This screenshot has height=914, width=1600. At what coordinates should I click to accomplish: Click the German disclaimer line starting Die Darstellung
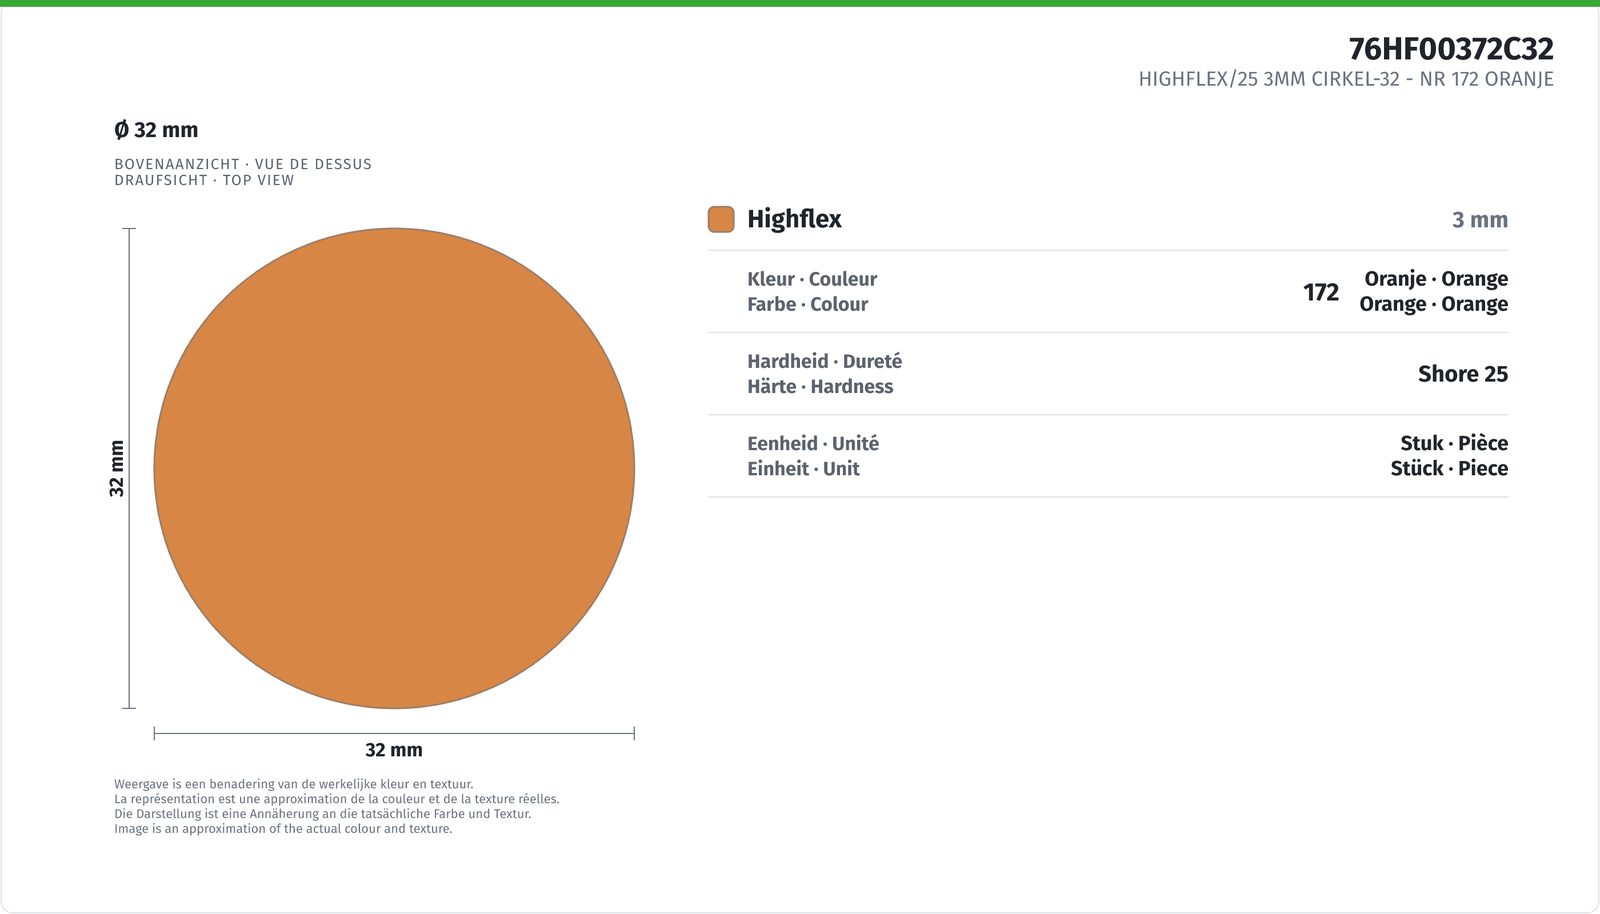point(323,814)
